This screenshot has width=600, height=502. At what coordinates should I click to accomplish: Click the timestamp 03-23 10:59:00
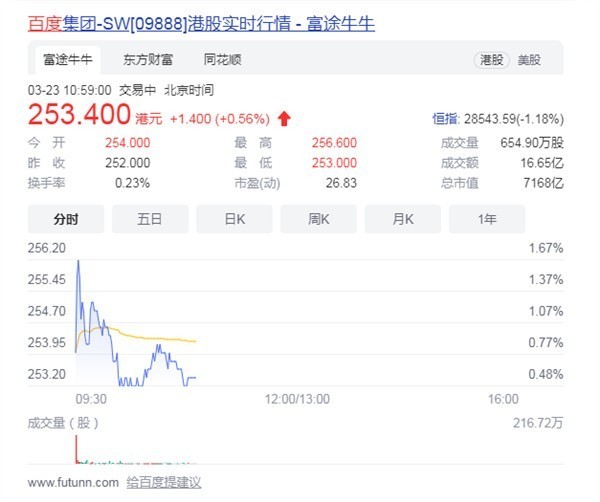70,90
